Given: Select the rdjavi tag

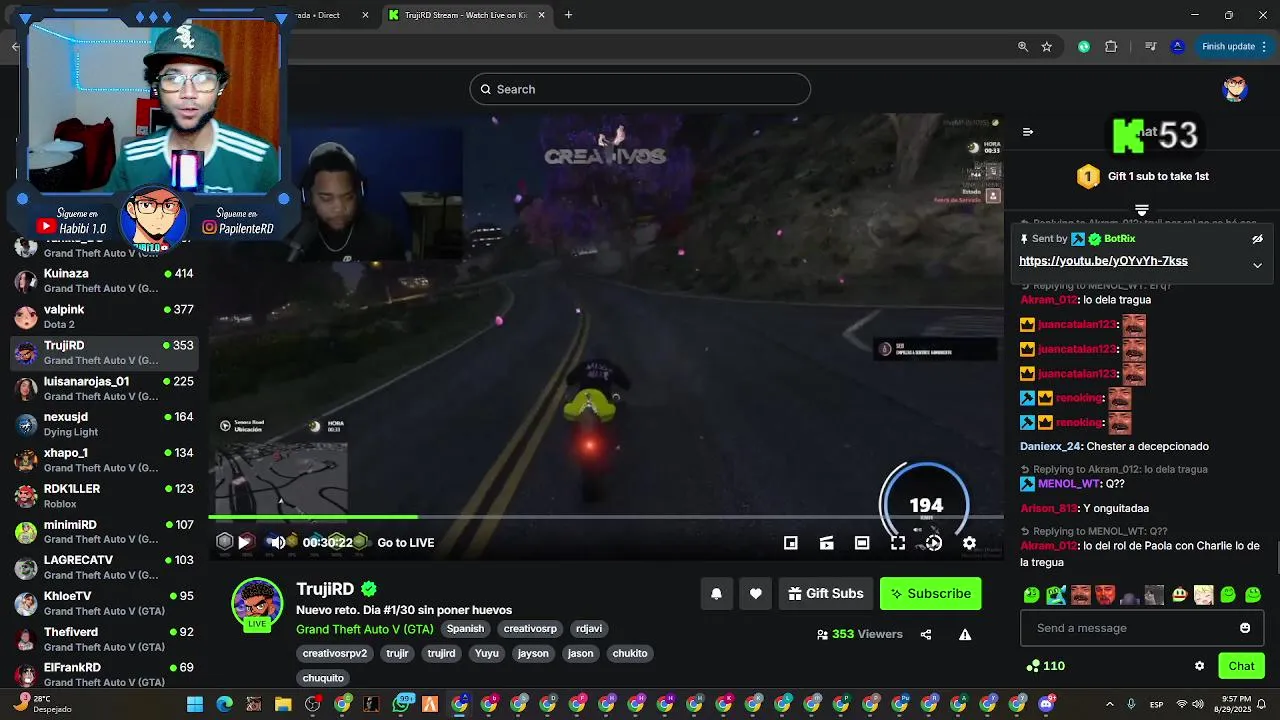Looking at the screenshot, I should tap(589, 629).
